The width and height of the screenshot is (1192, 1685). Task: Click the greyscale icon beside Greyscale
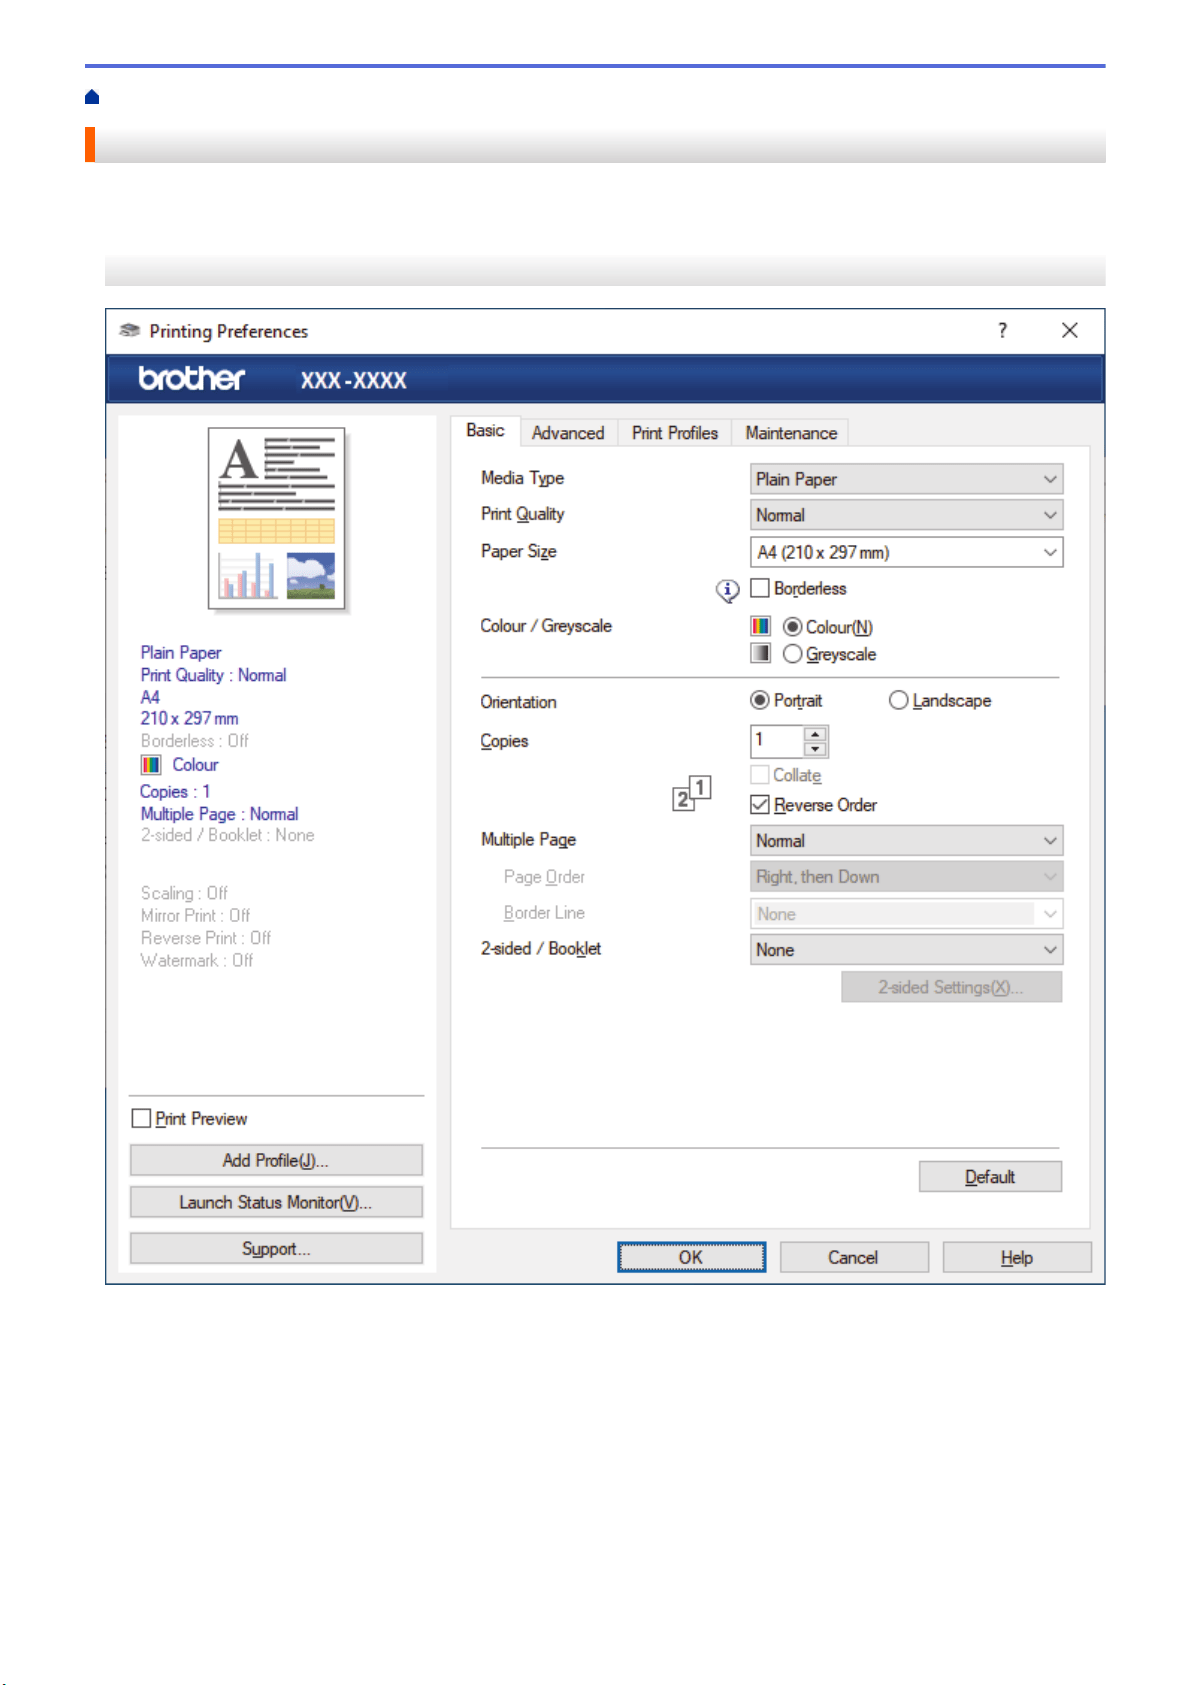click(761, 653)
